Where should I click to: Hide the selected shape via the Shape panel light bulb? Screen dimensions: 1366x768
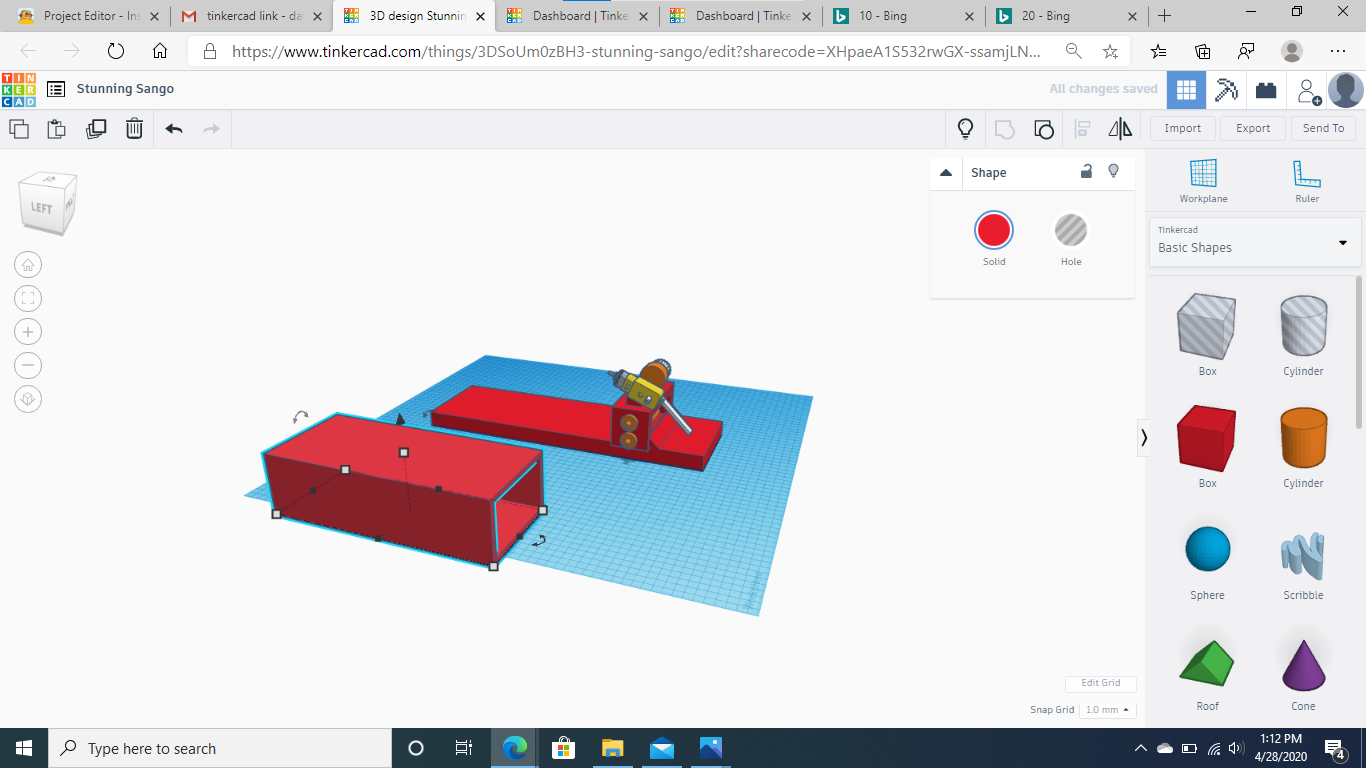point(1114,172)
